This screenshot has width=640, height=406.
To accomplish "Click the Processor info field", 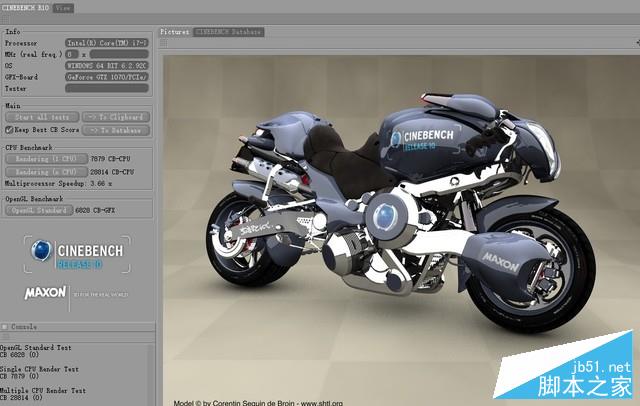I will pyautogui.click(x=107, y=43).
